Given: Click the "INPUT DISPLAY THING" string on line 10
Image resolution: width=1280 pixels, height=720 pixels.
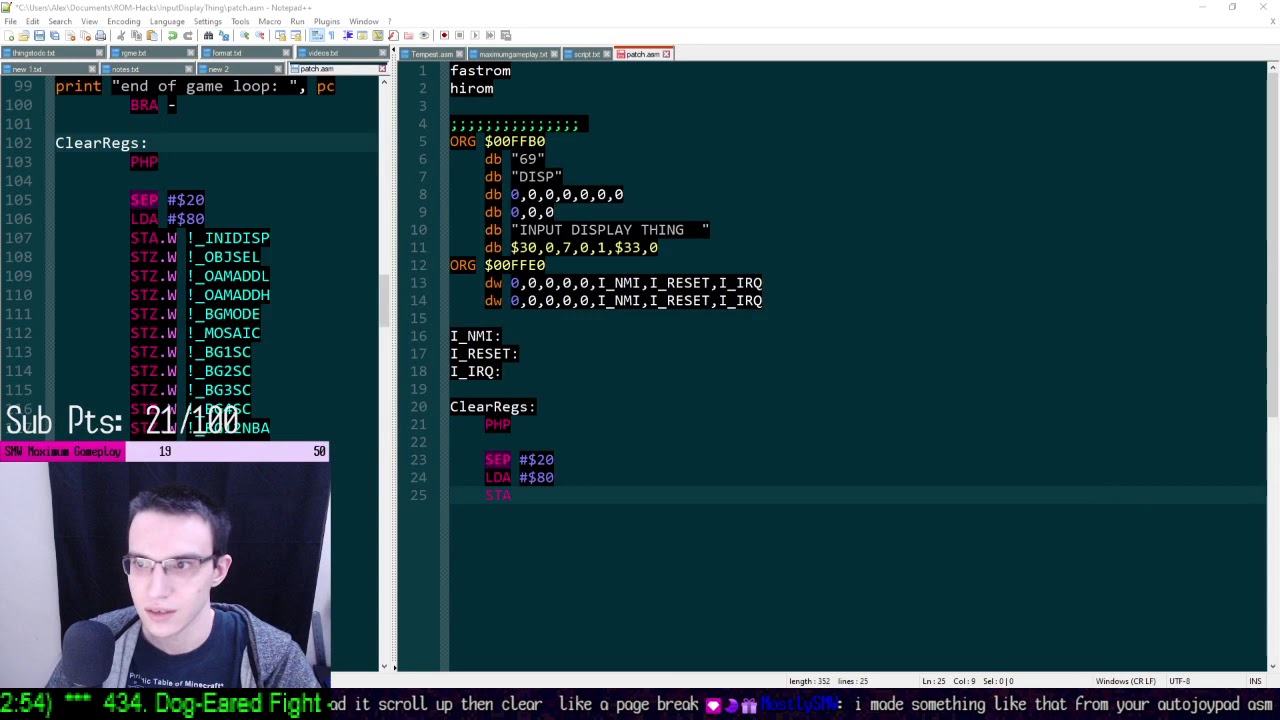Looking at the screenshot, I should [610, 230].
